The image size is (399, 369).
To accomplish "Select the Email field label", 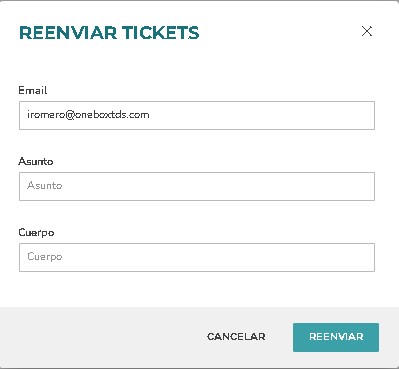I will [x=33, y=90].
